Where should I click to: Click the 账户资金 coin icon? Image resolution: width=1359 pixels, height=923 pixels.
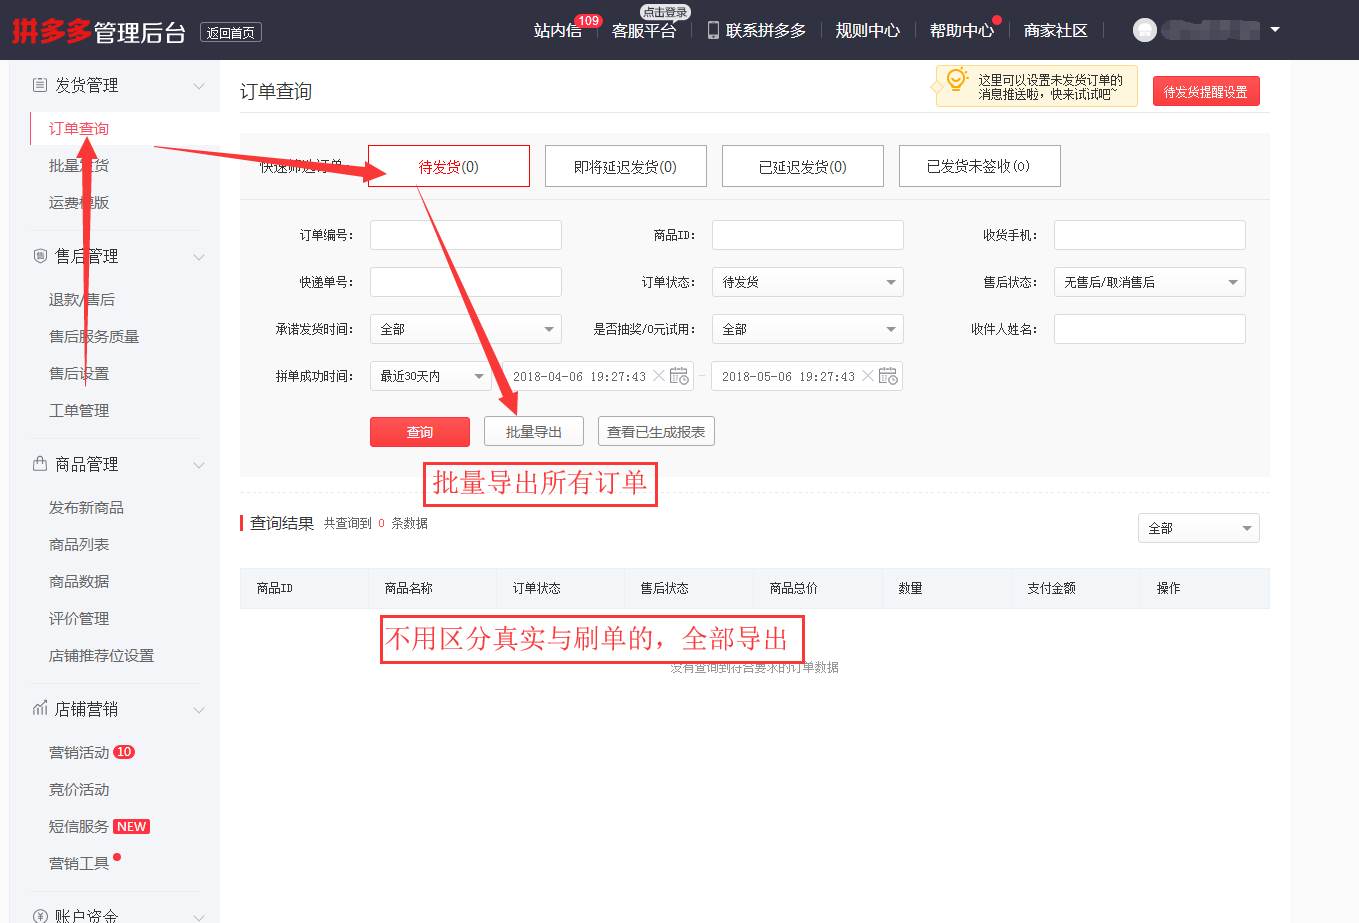[x=40, y=916]
